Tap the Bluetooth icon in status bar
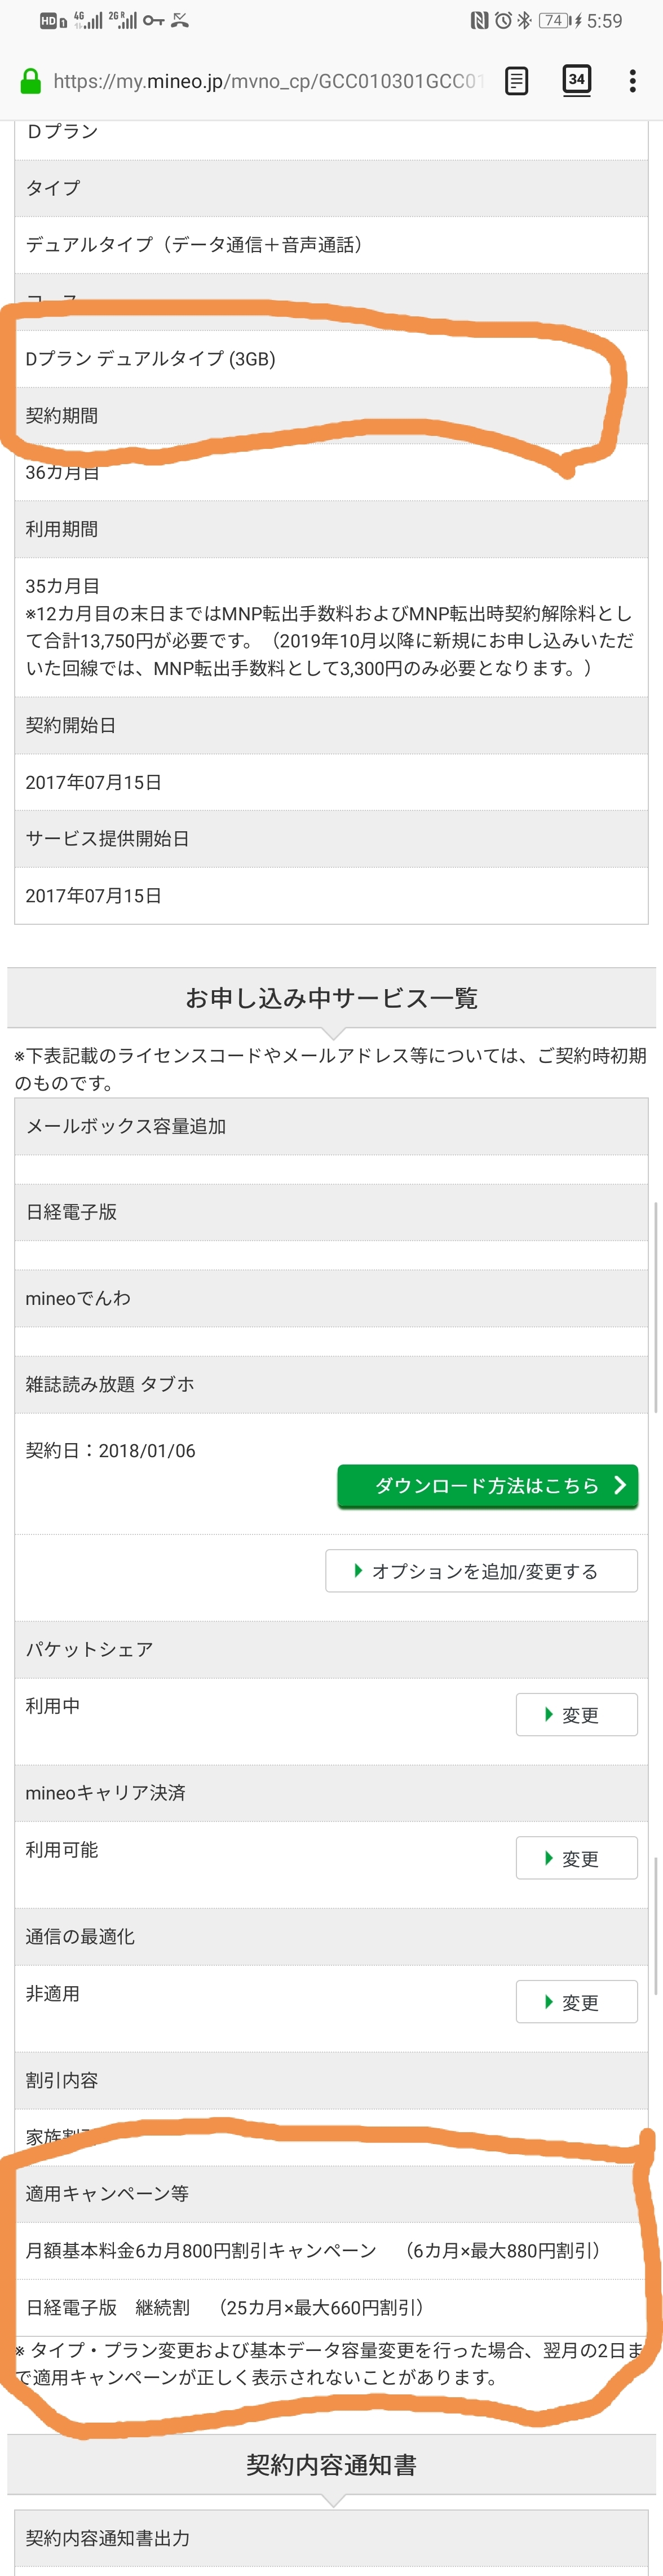 [524, 20]
